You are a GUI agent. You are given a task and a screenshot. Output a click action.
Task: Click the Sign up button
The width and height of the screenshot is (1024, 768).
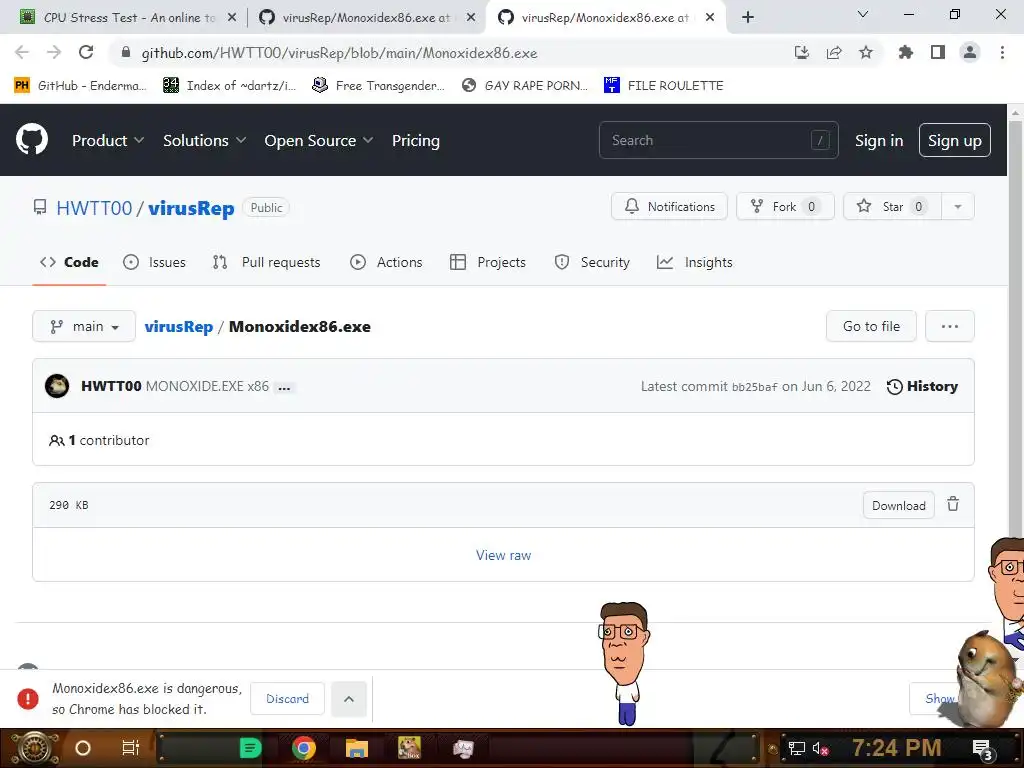pyautogui.click(x=954, y=140)
